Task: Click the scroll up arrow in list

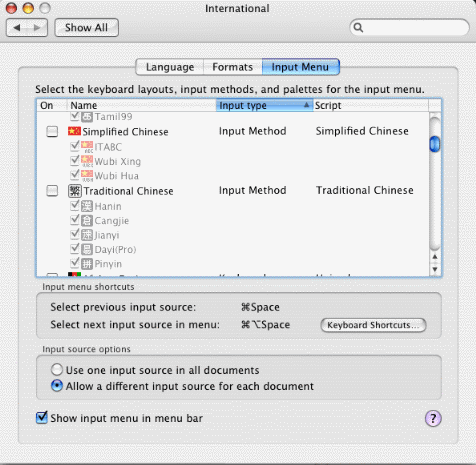Action: coord(435,257)
